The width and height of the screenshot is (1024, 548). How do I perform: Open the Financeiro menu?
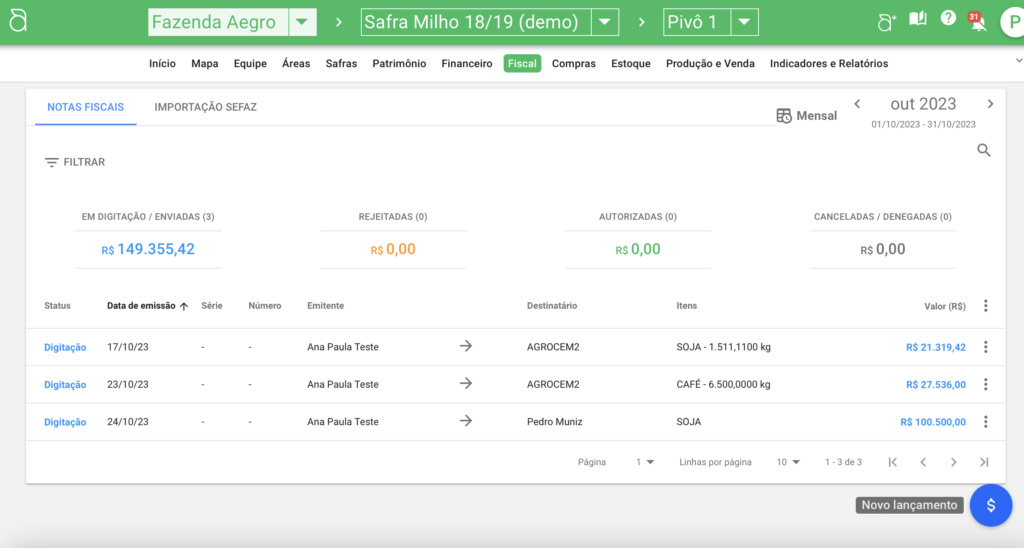466,64
